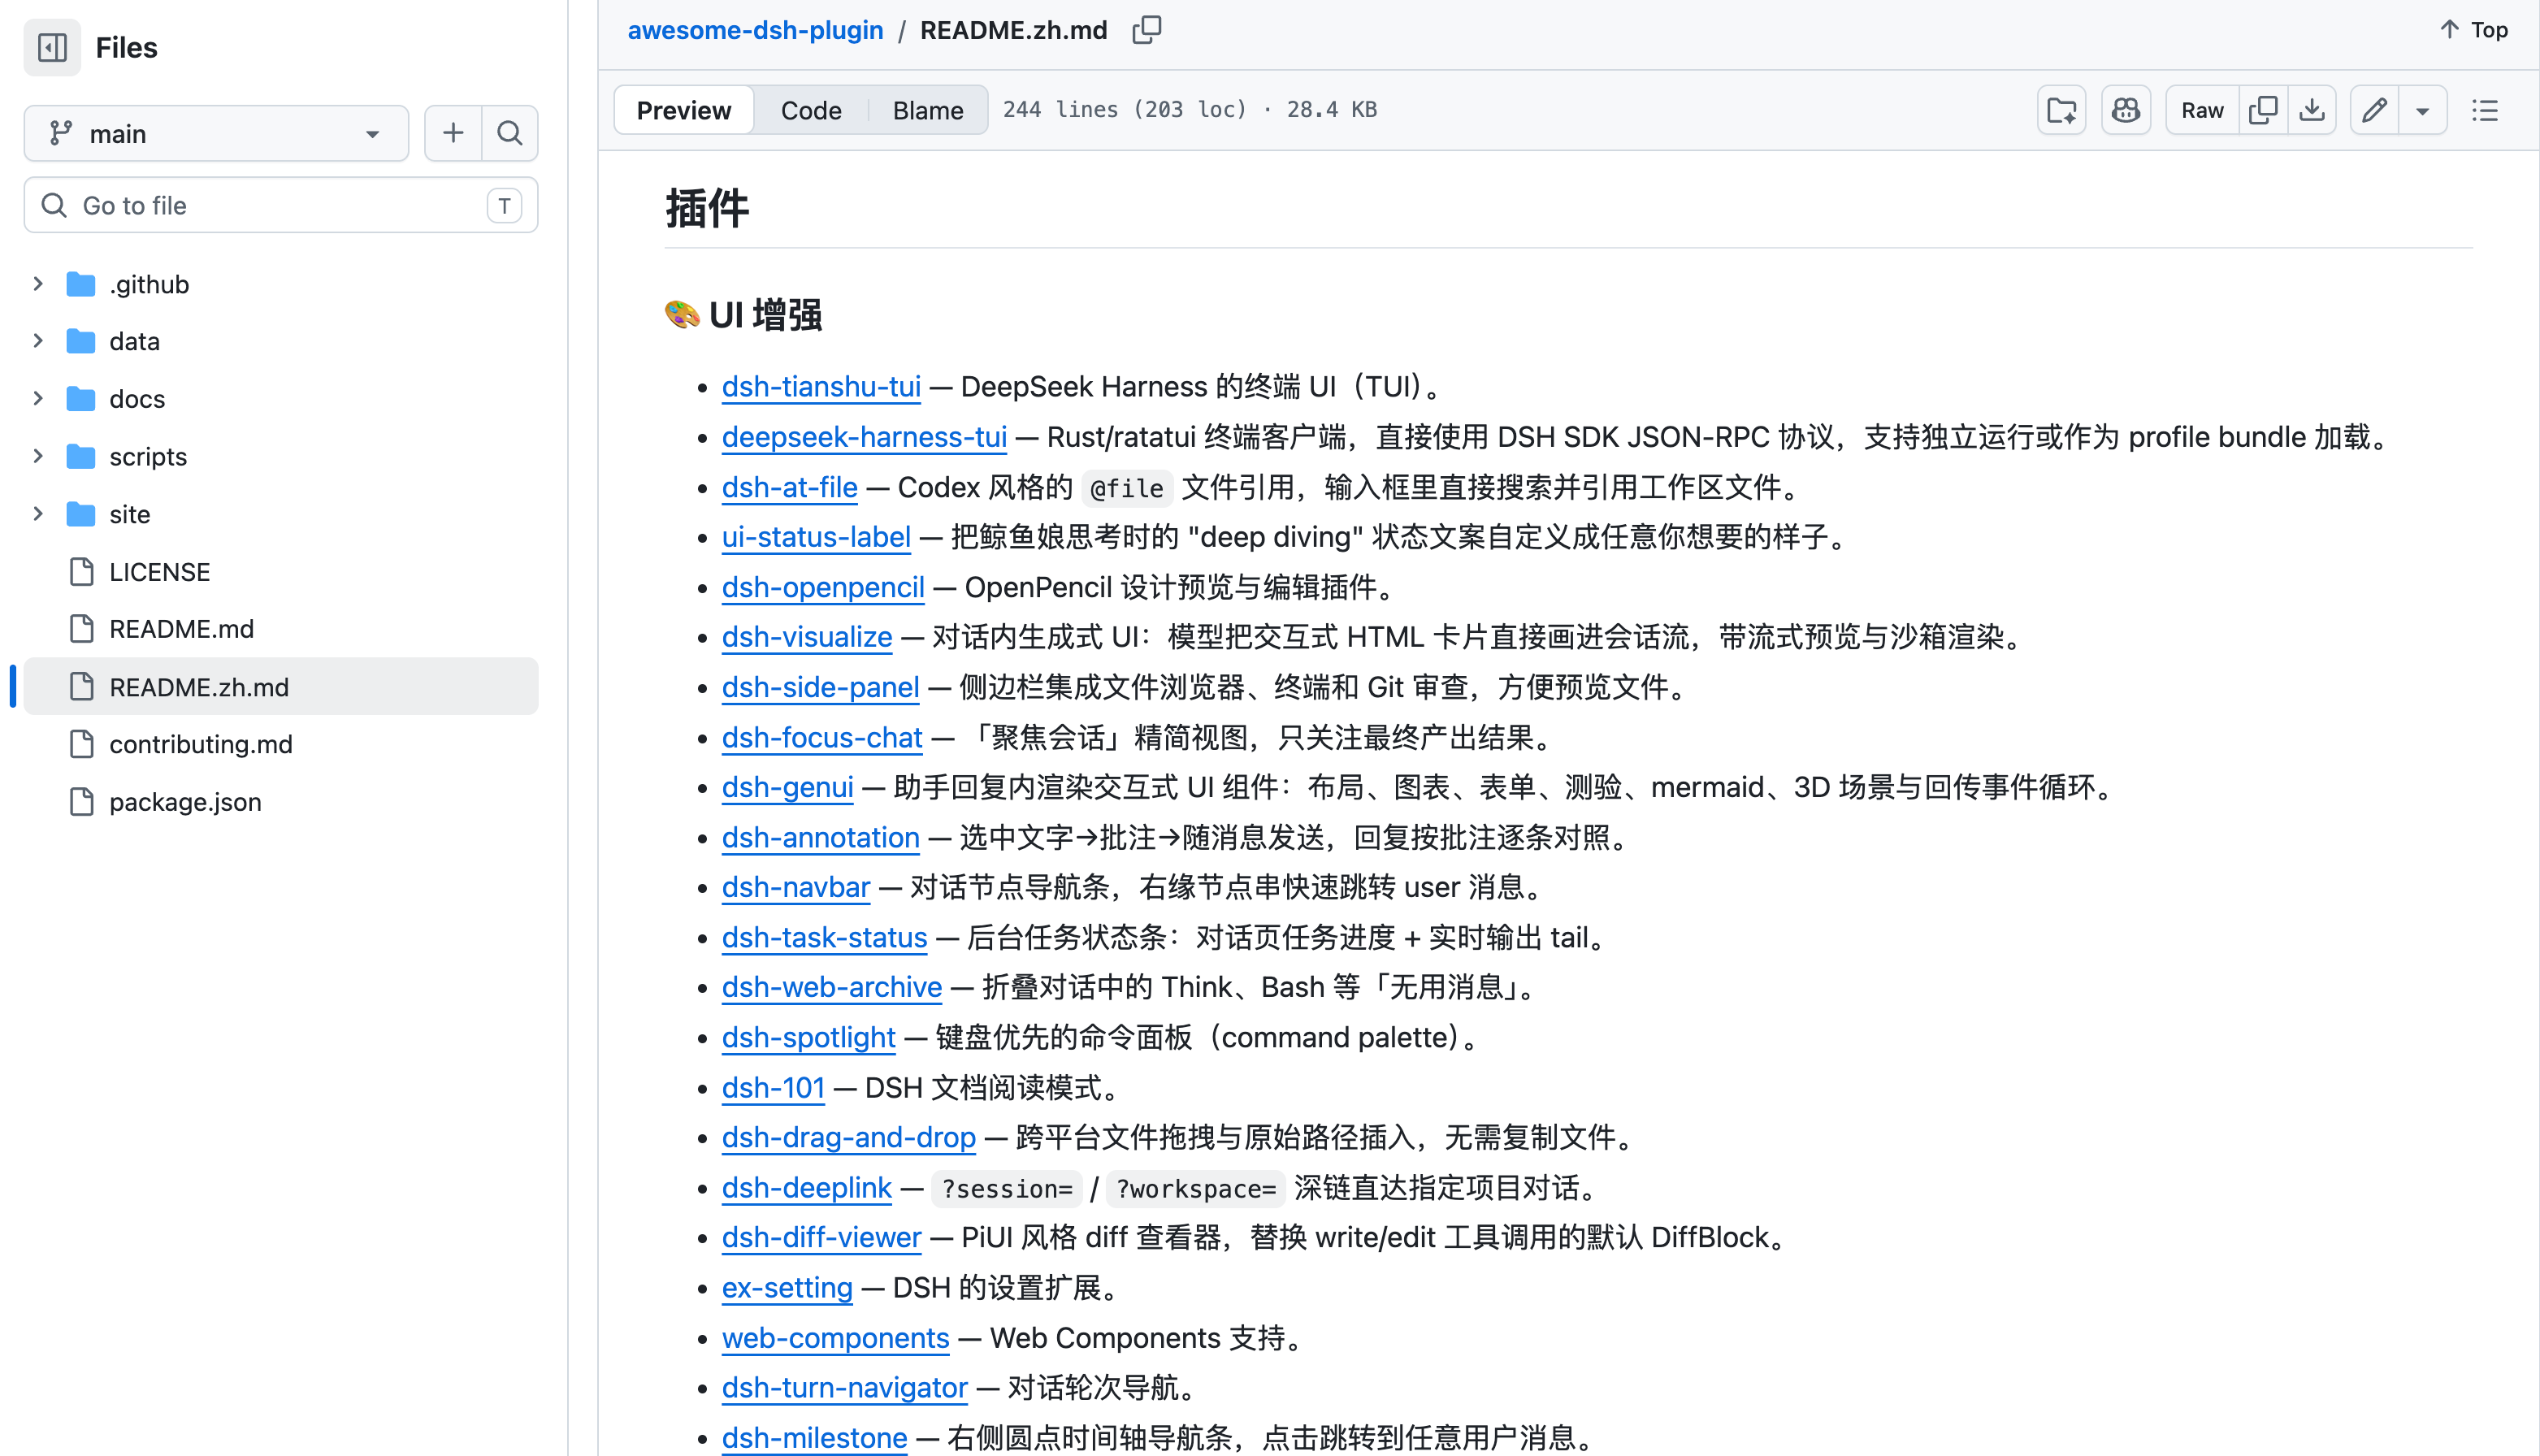Image resolution: width=2540 pixels, height=1456 pixels.
Task: Select README.zh.md in the file tree
Action: click(281, 687)
